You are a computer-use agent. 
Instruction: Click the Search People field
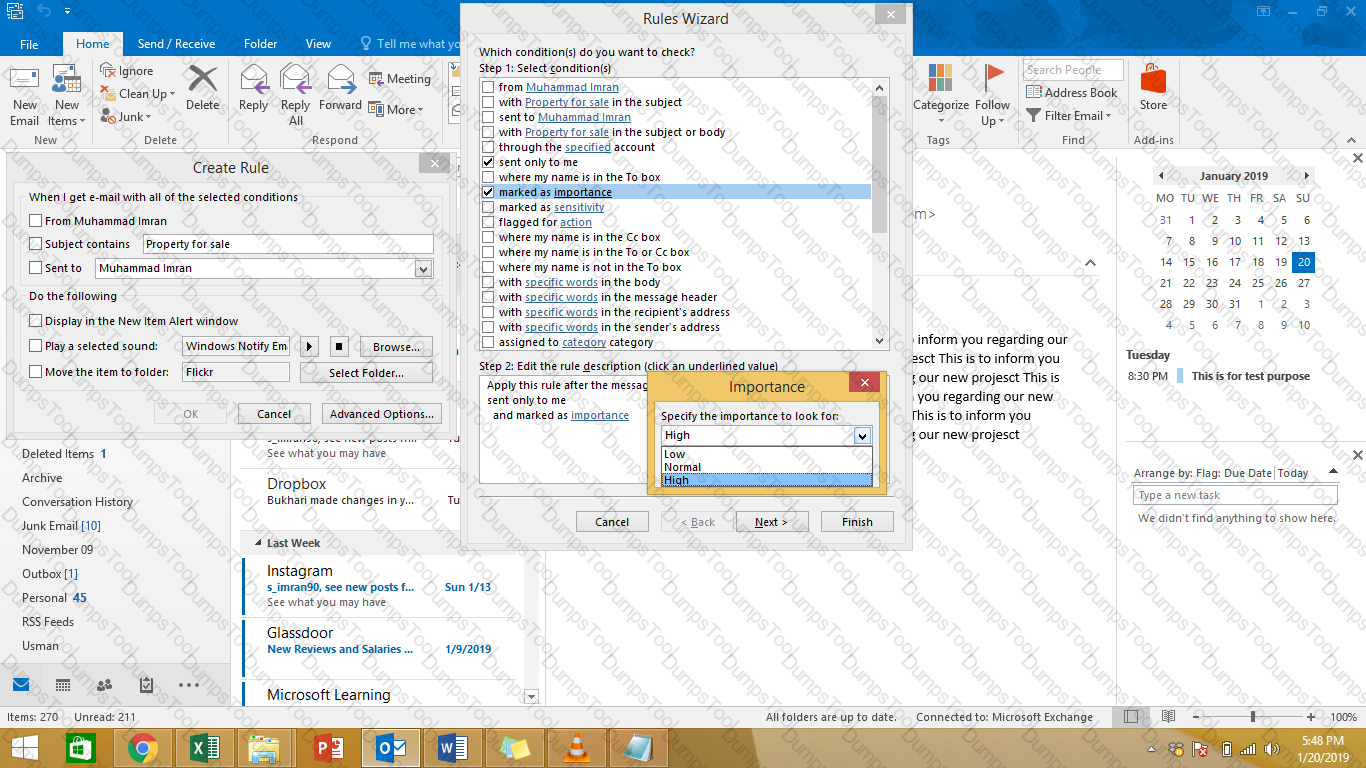pyautogui.click(x=1073, y=70)
